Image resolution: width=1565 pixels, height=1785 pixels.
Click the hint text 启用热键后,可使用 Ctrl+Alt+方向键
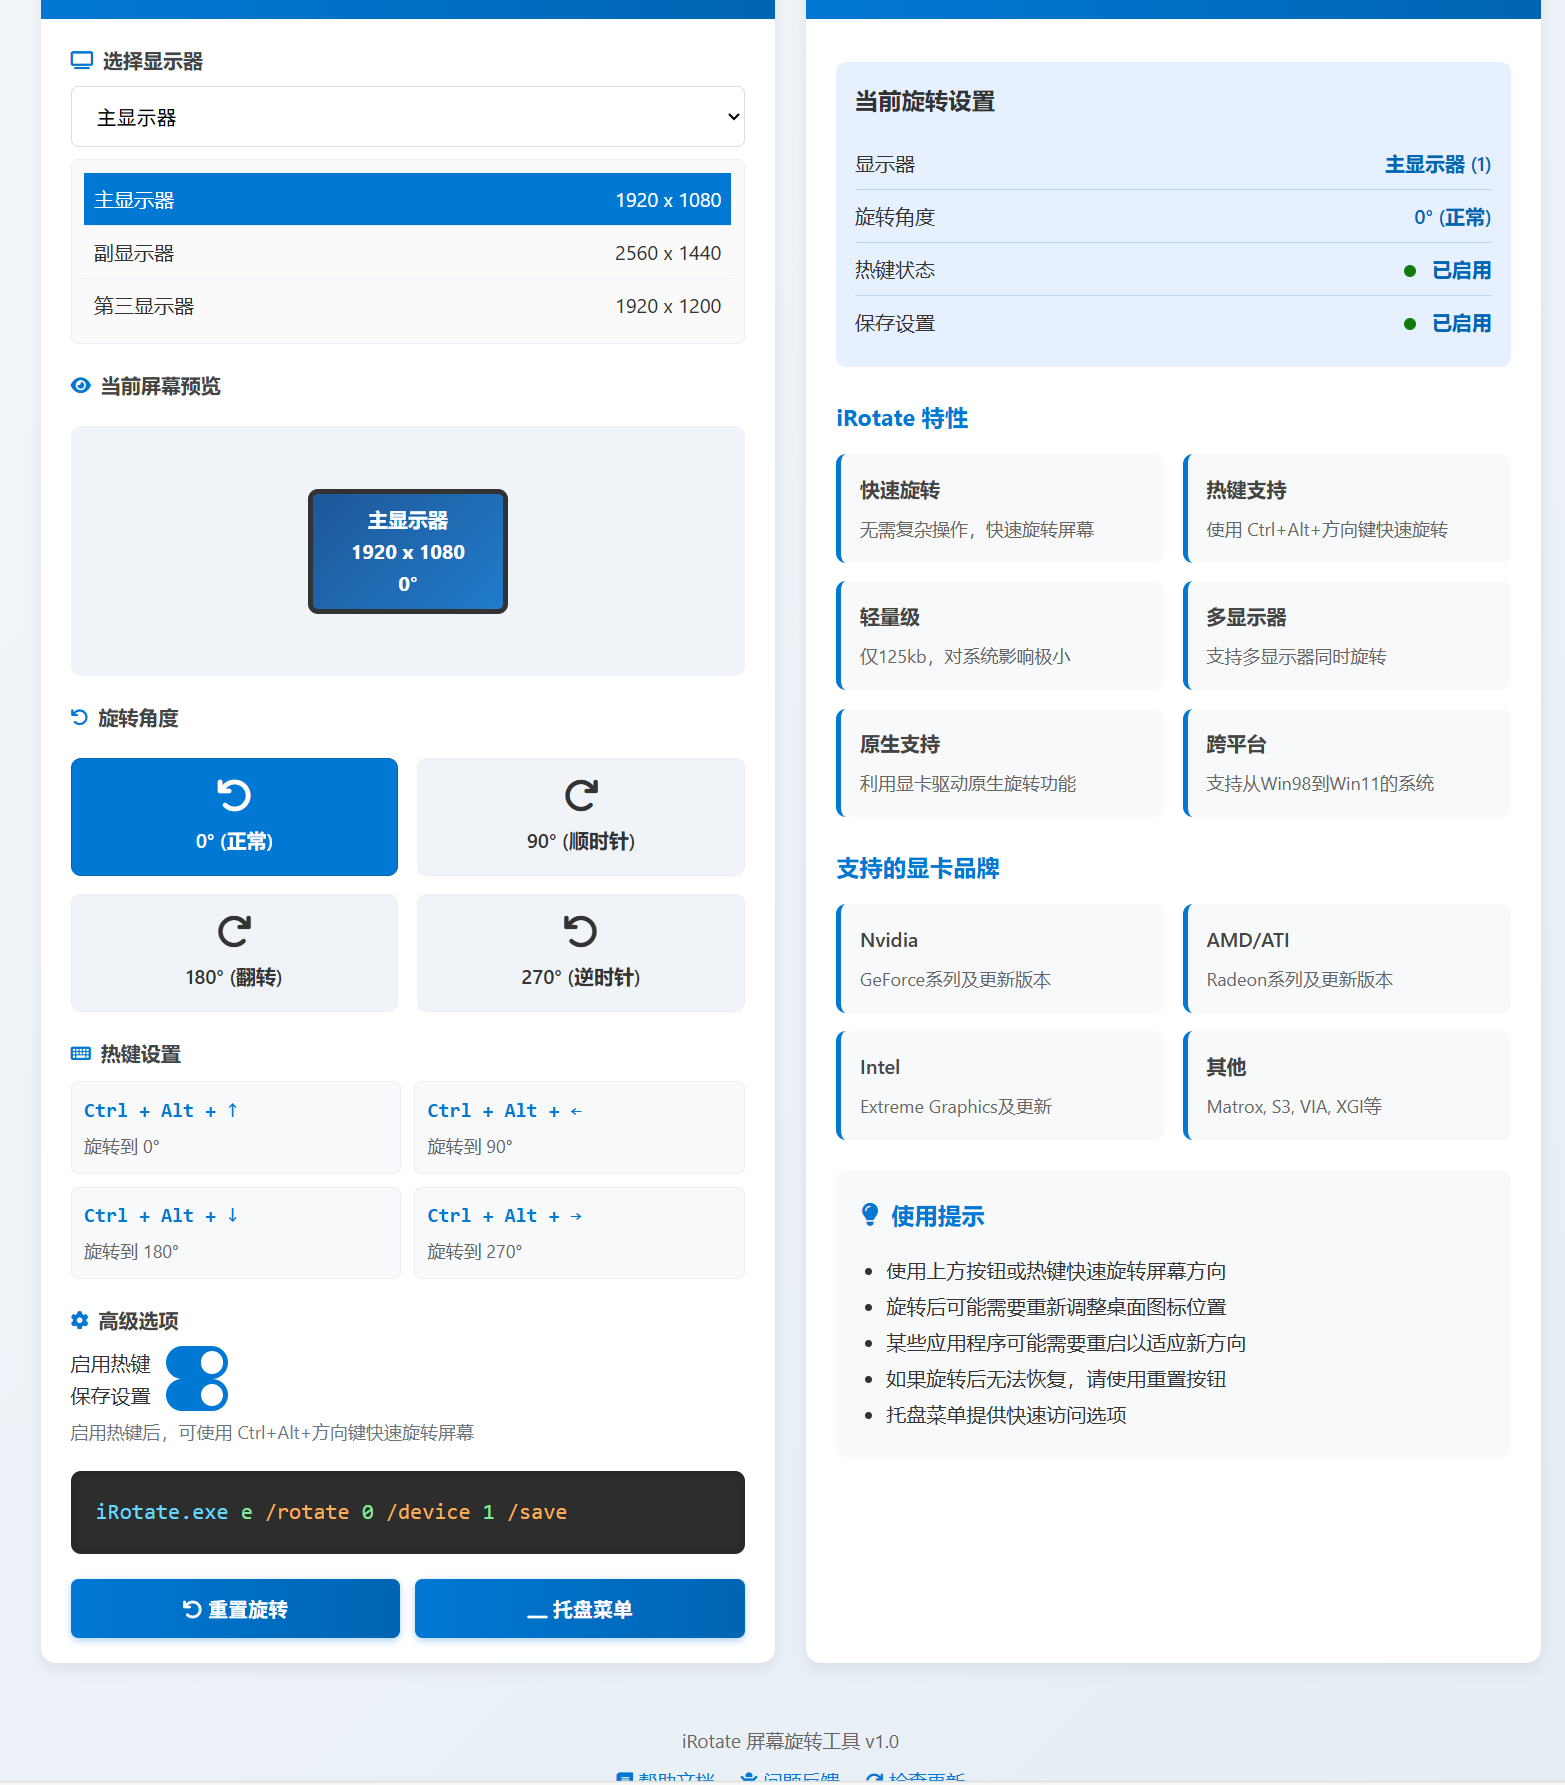click(x=272, y=1433)
